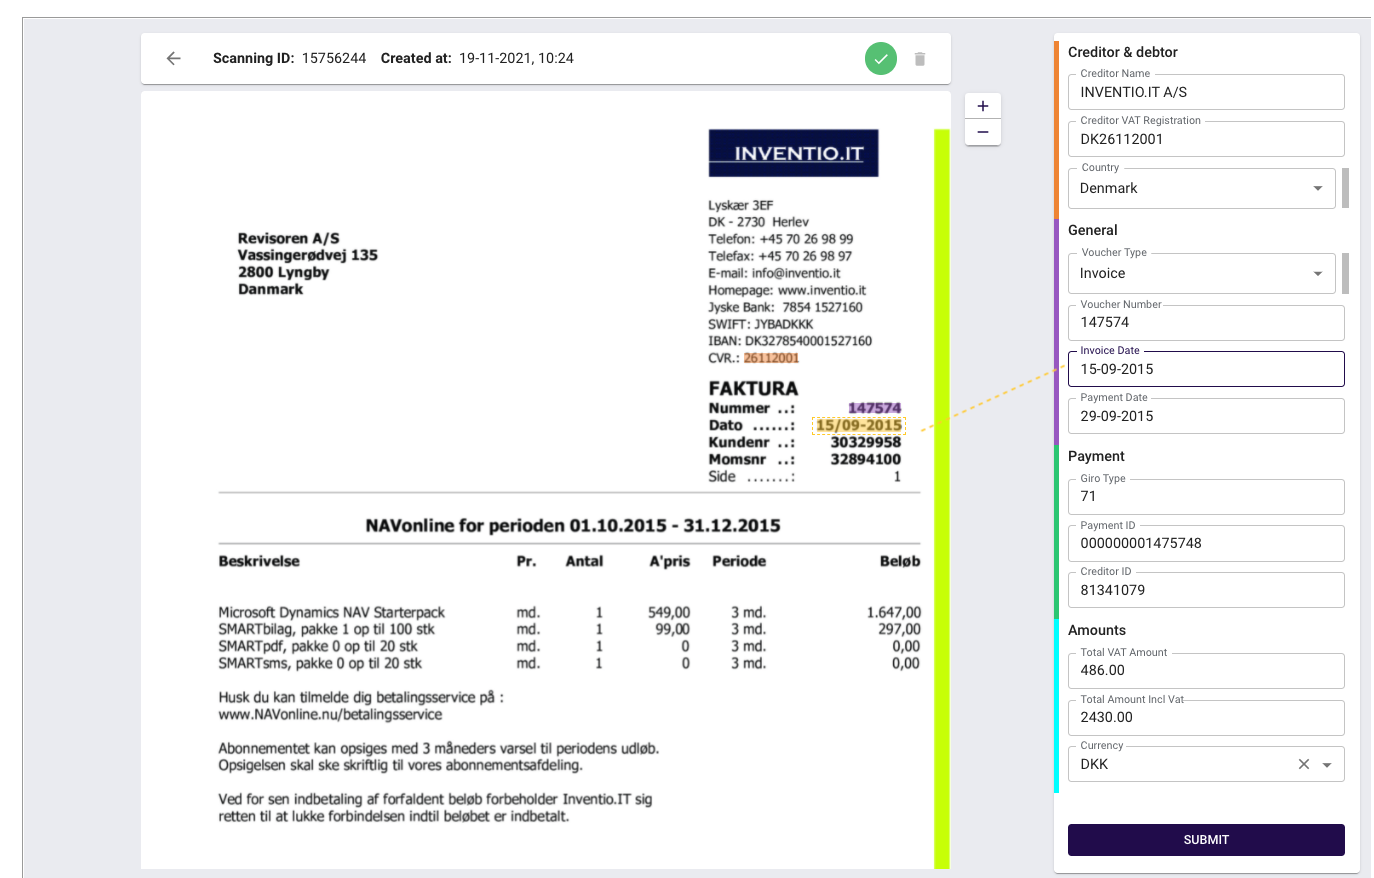
Task: Open the Voucher Type dropdown showing Invoice
Action: (x=1202, y=273)
